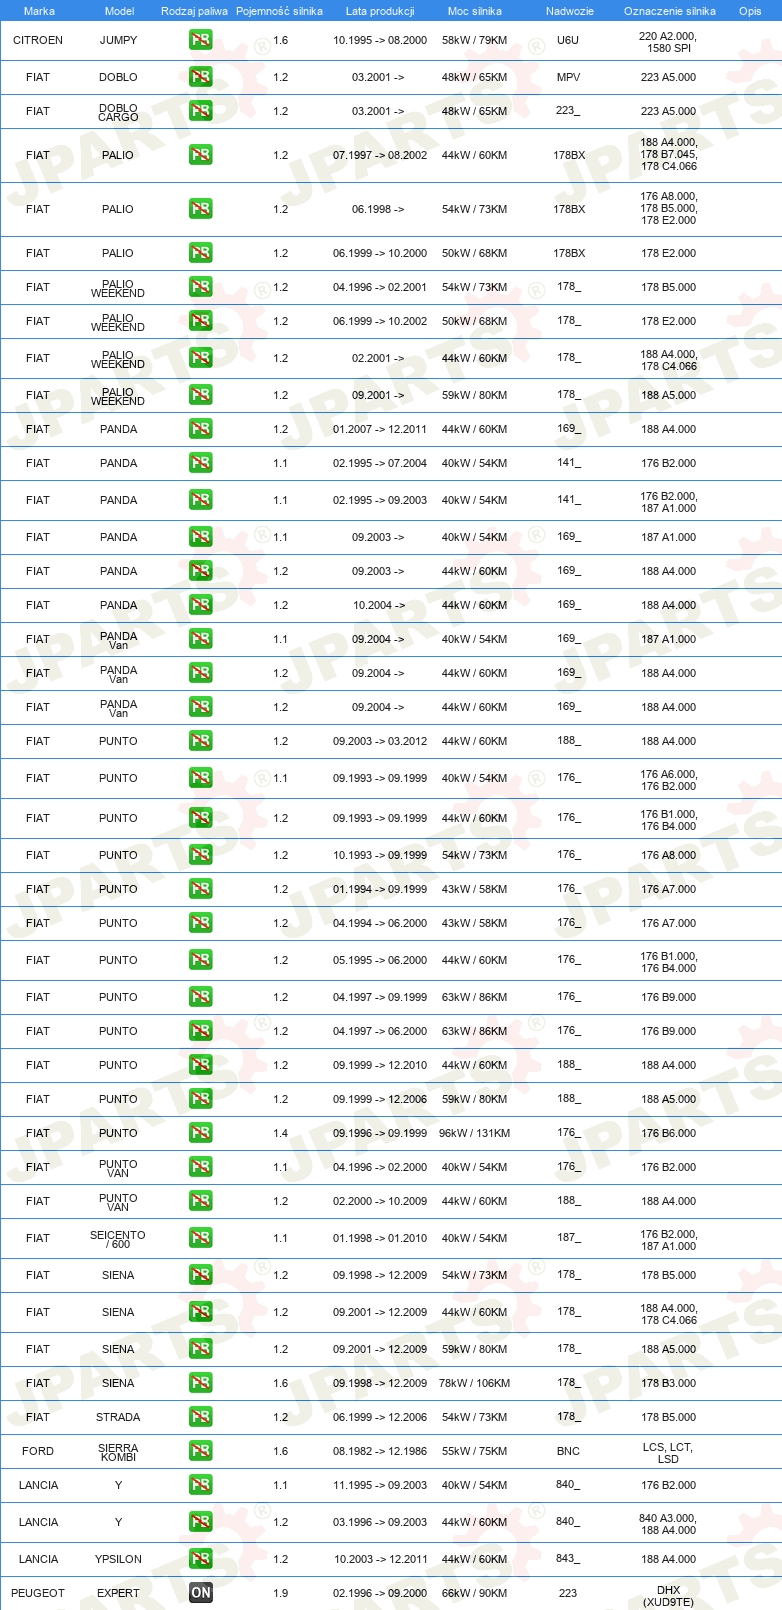
Task: Click the DOBLO CARGO model cell
Action: [x=118, y=112]
